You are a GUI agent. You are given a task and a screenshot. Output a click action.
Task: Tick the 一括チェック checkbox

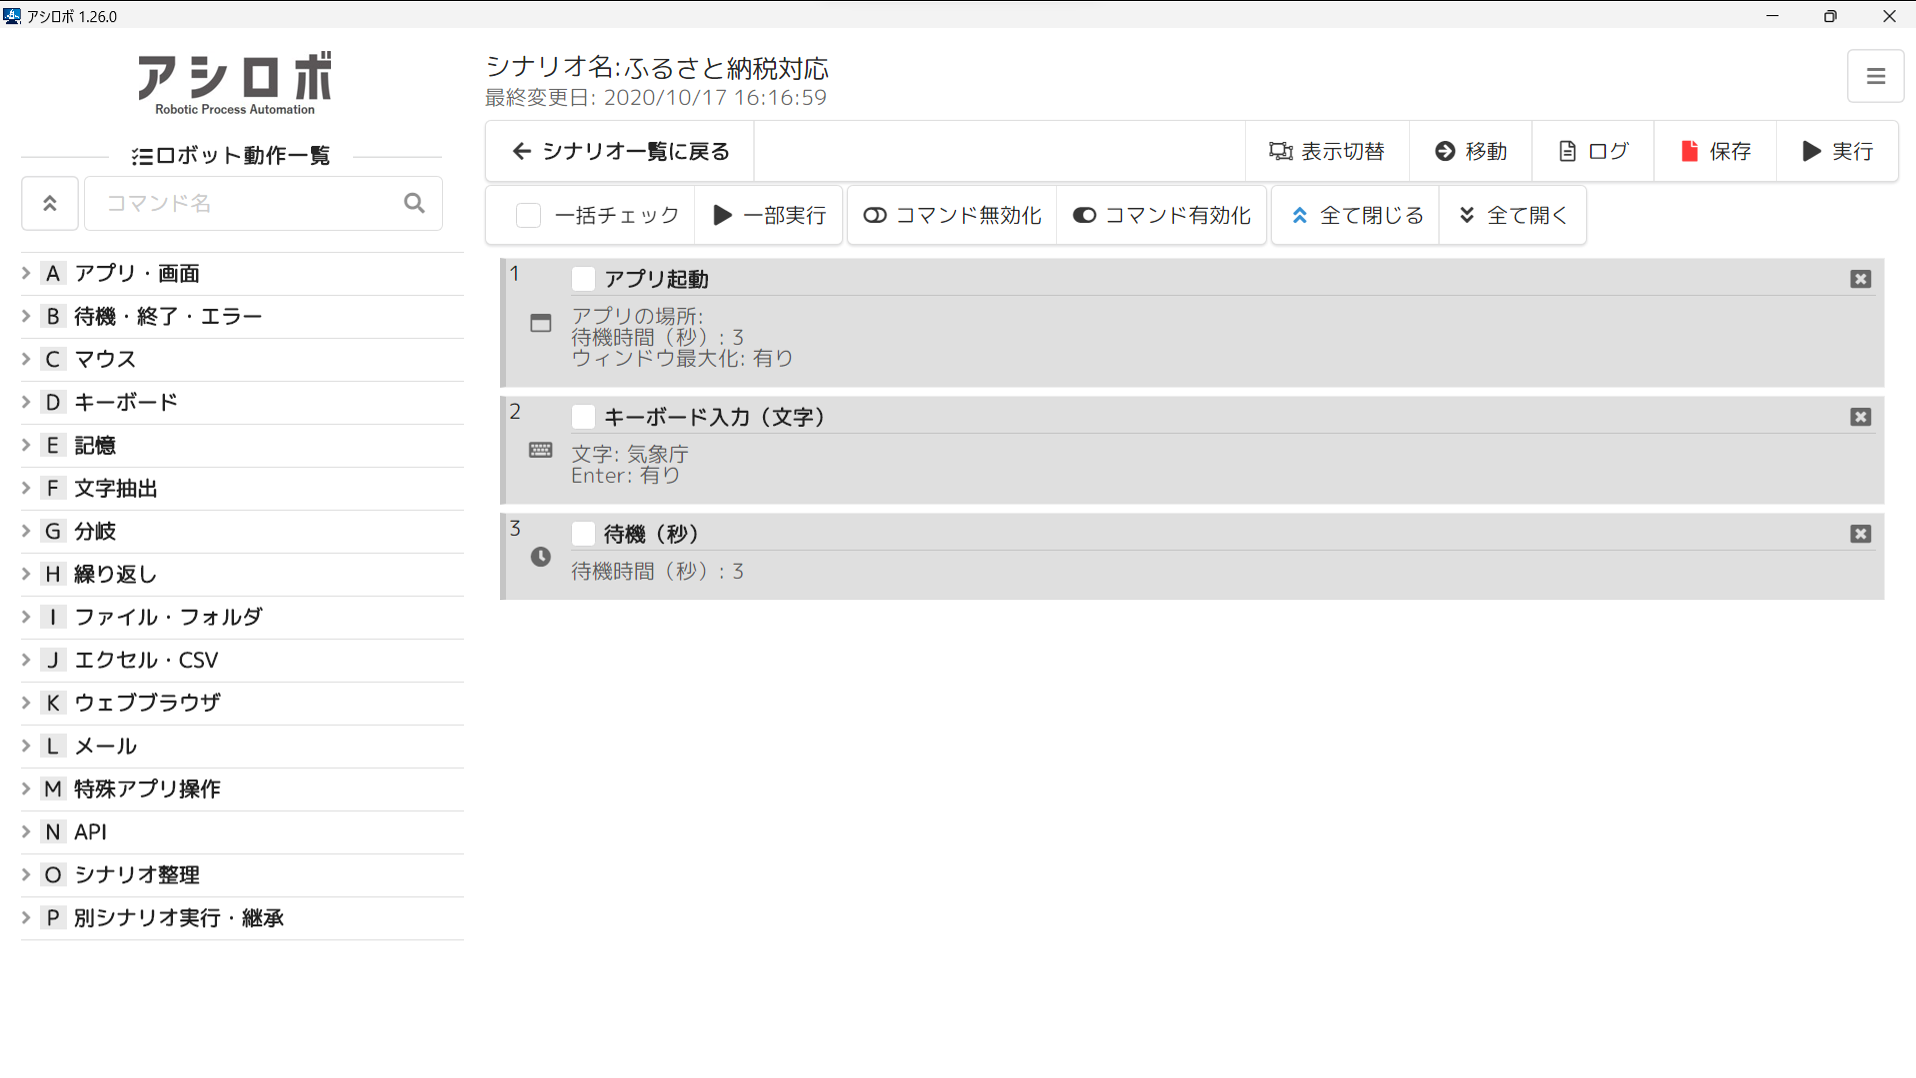pyautogui.click(x=528, y=215)
